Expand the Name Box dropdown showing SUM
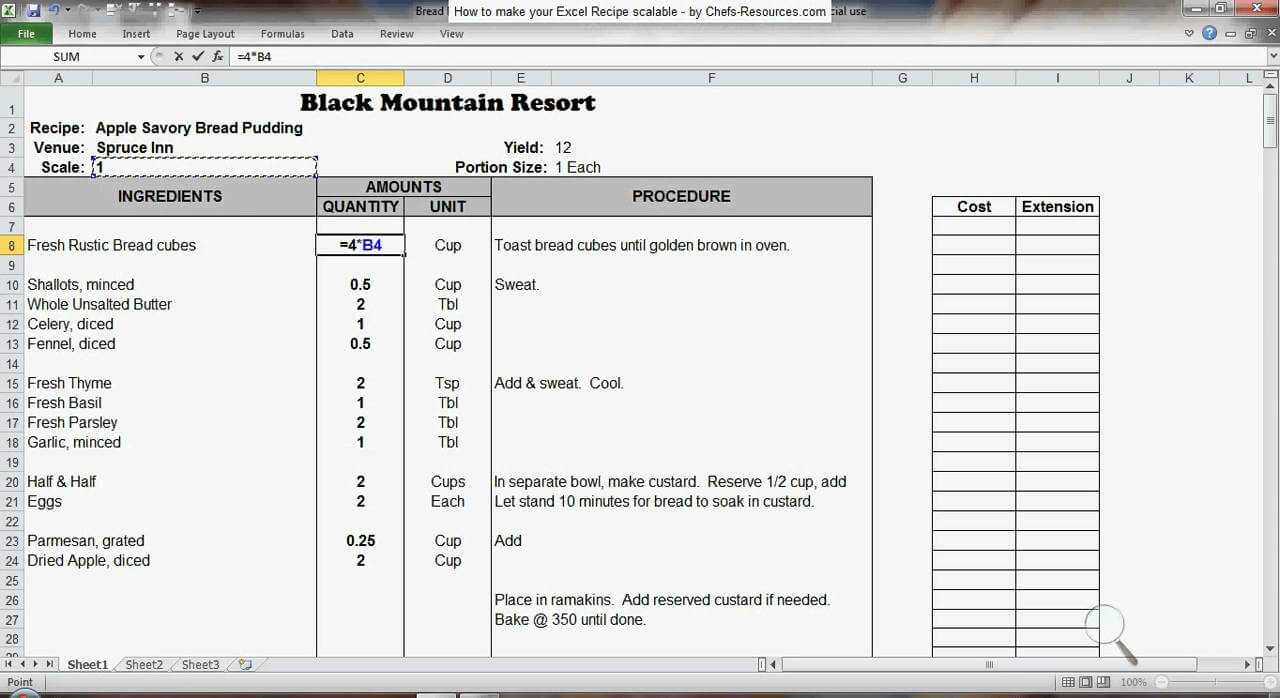 pos(141,57)
